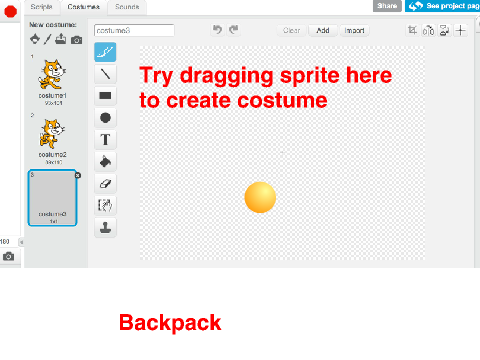Viewport: 480px width, 360px height.
Task: Delete costume3 with its x button
Action: [78, 175]
